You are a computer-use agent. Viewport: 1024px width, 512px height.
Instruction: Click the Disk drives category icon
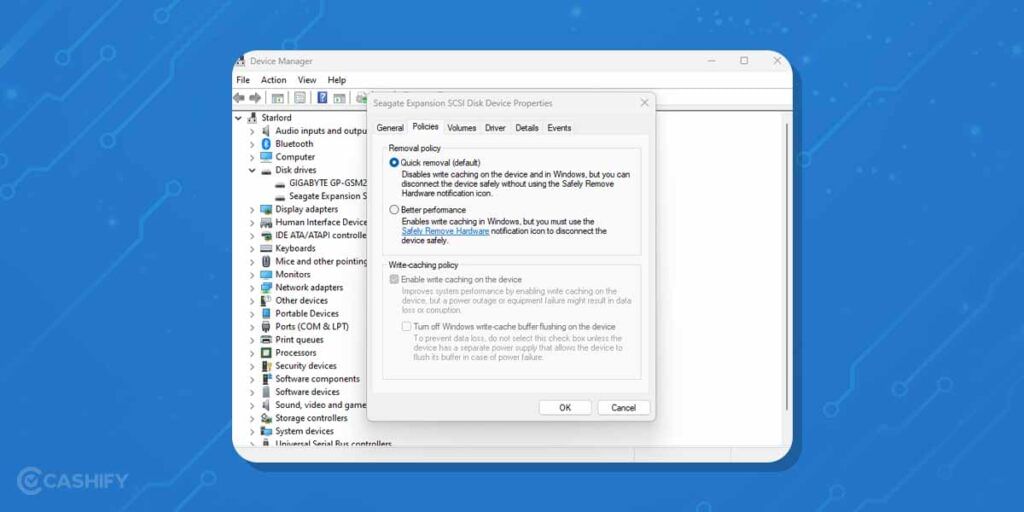266,170
